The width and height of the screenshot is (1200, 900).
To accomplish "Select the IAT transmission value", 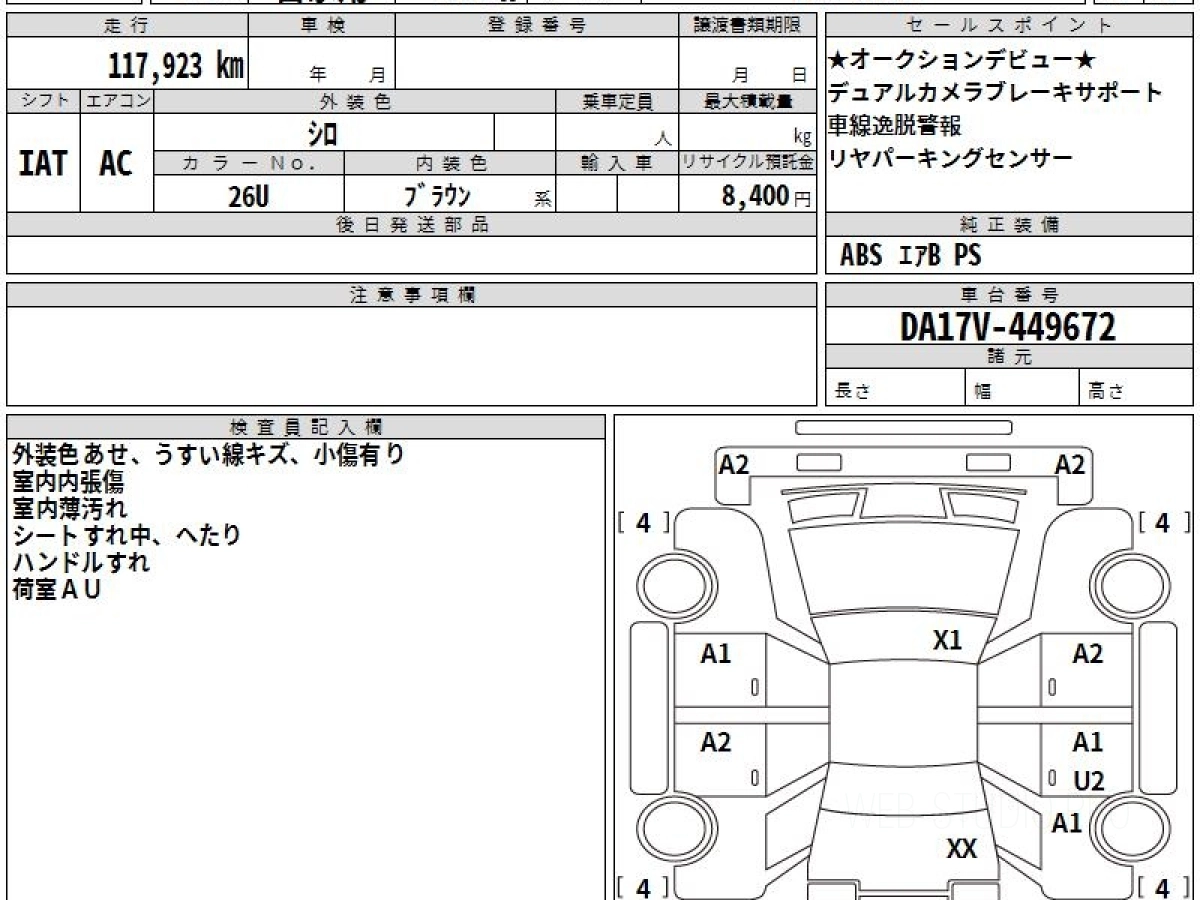I will tap(43, 163).
